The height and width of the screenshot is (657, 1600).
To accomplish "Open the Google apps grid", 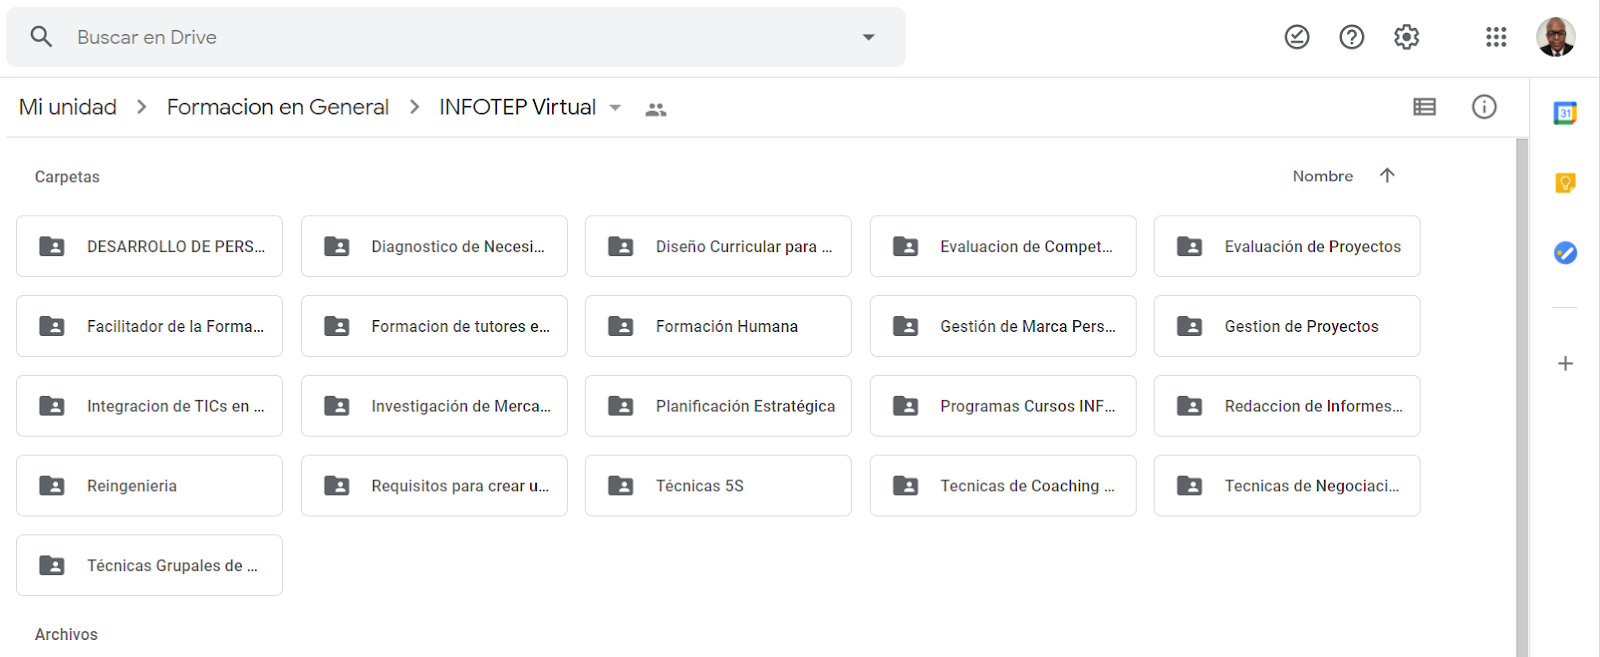I will tap(1496, 37).
